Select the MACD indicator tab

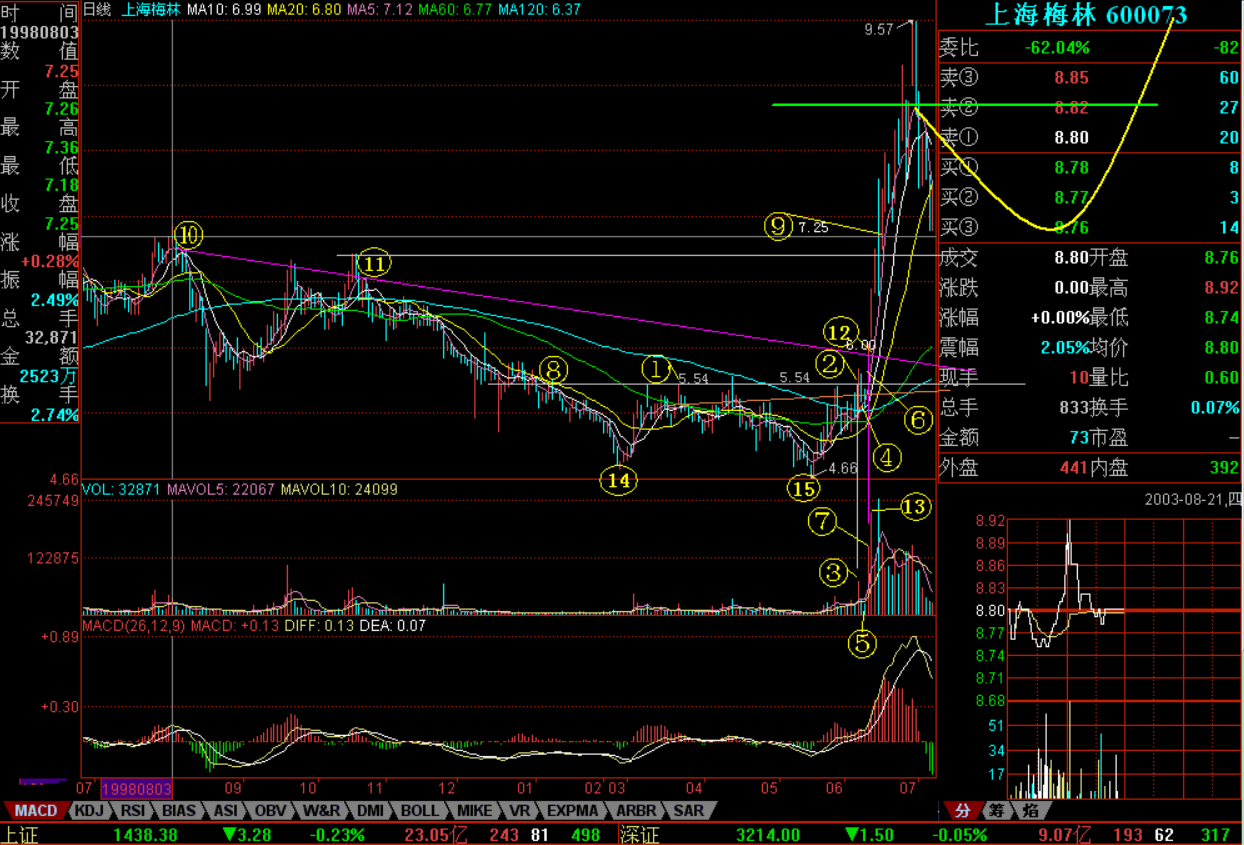[x=35, y=810]
